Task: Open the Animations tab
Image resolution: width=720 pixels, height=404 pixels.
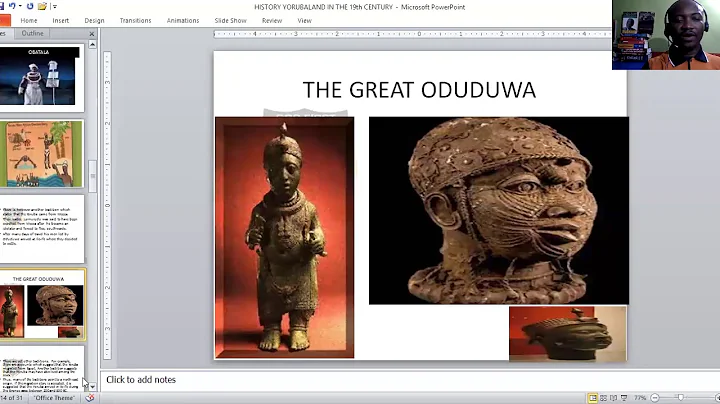Action: coord(183,21)
